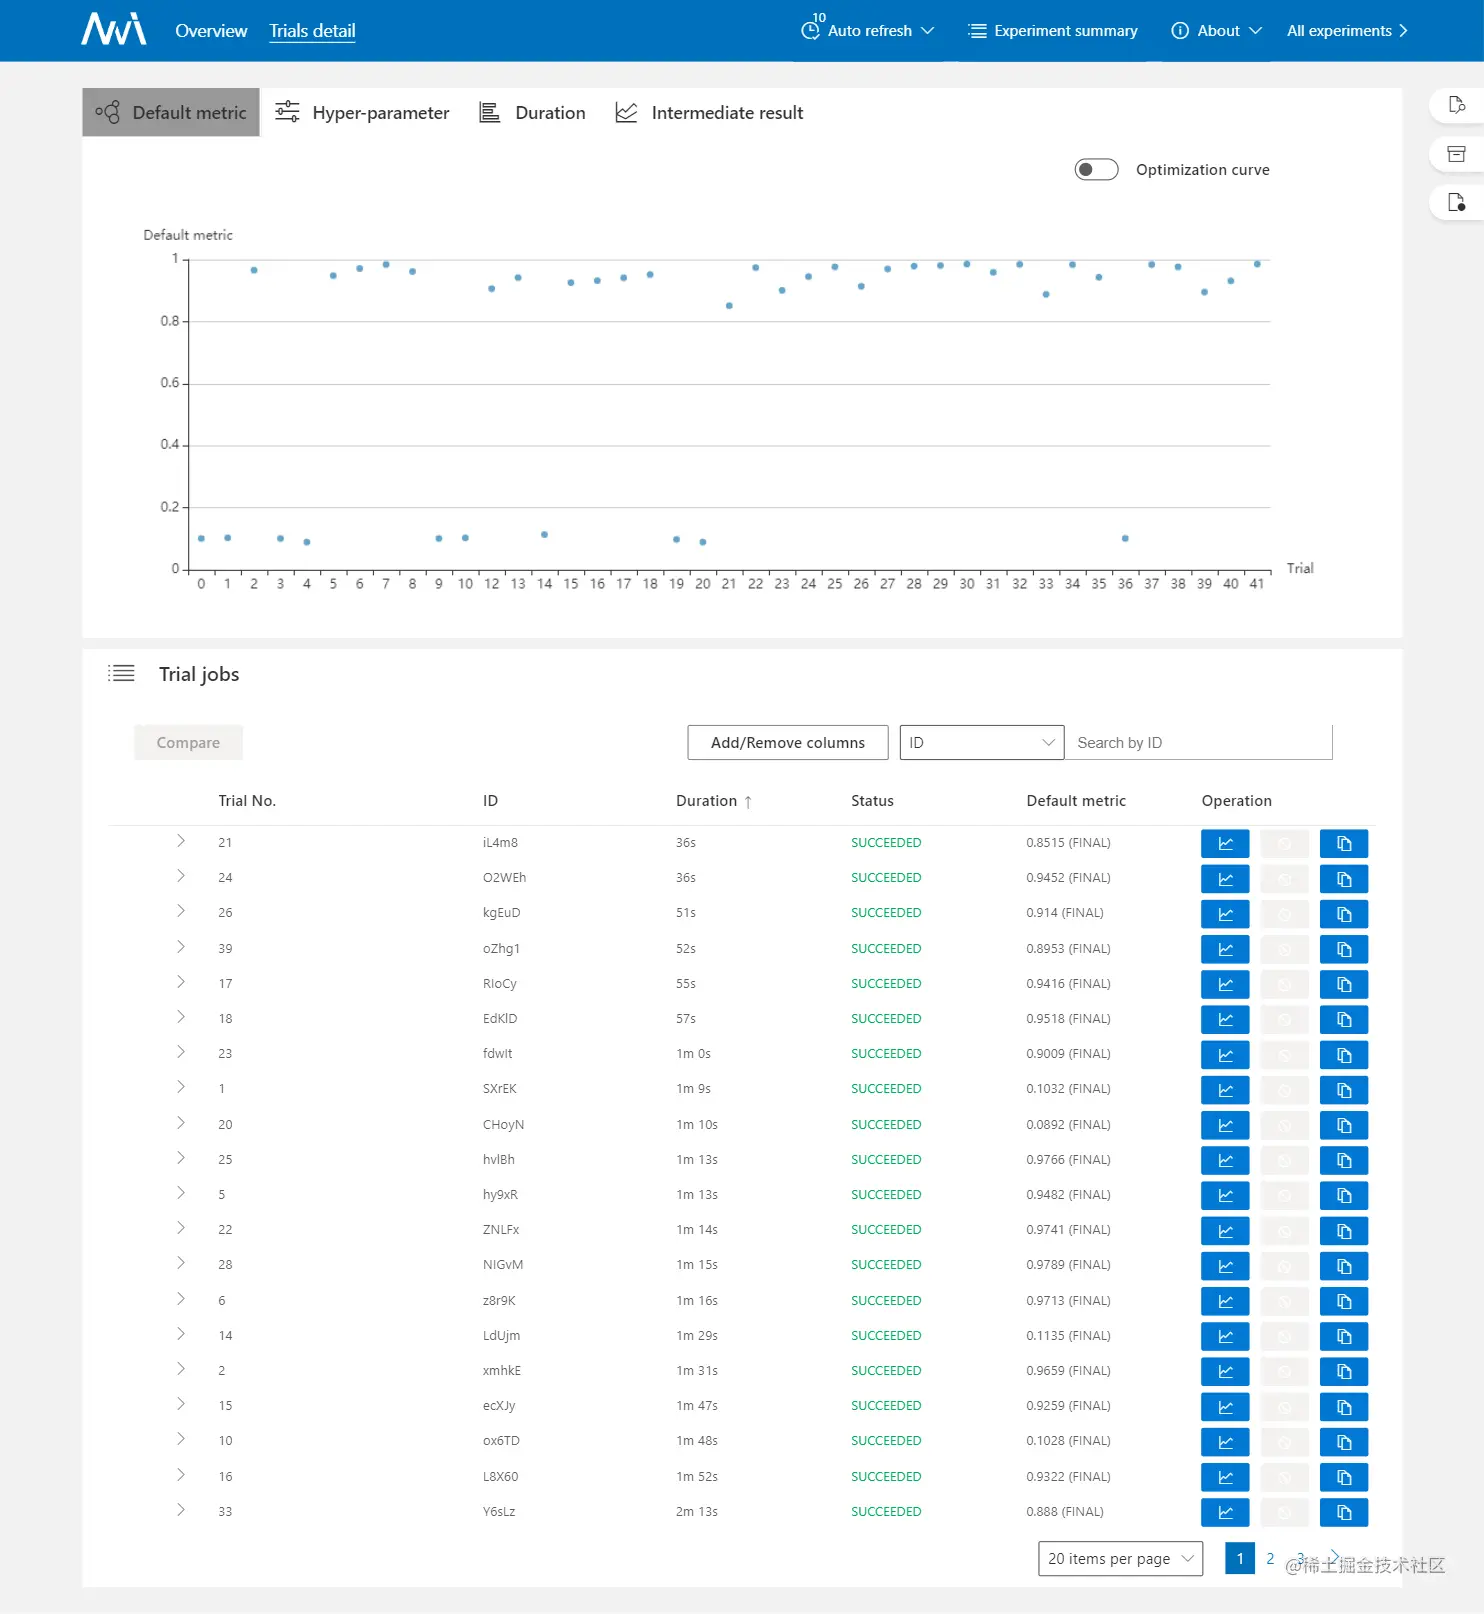Expand details of trial No. 21
1484x1614 pixels.
181,842
